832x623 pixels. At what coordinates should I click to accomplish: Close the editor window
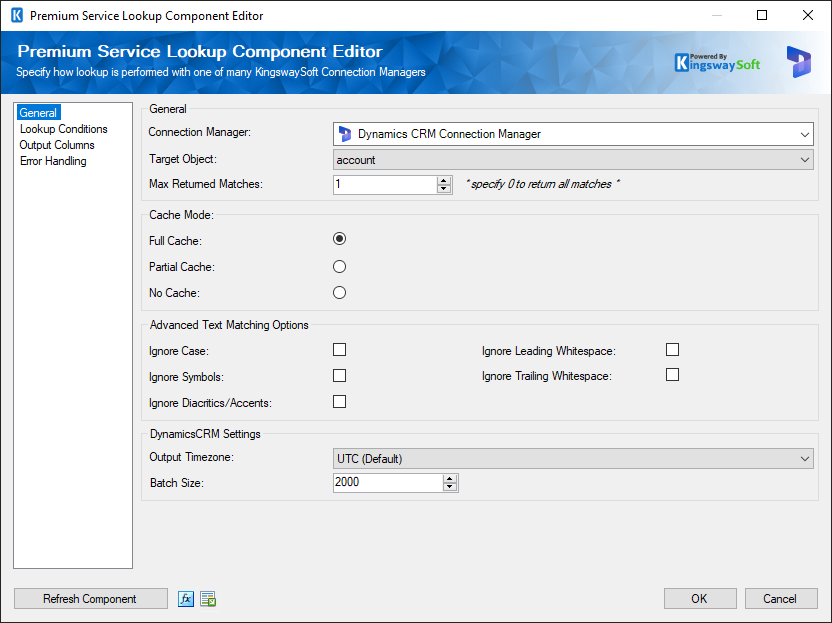[x=808, y=15]
